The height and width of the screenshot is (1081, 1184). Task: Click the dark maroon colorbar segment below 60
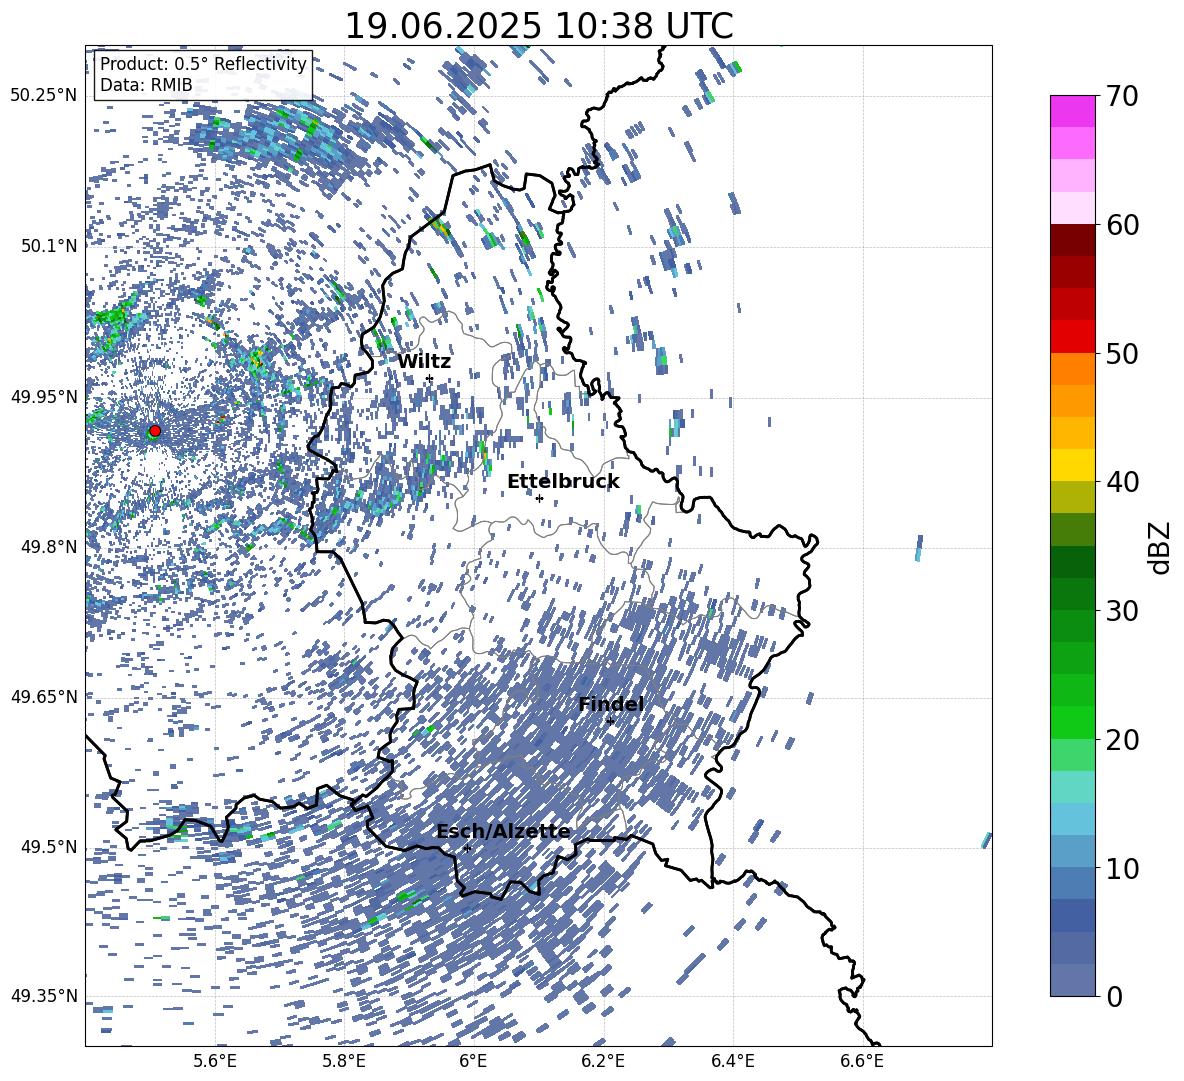coord(1072,240)
